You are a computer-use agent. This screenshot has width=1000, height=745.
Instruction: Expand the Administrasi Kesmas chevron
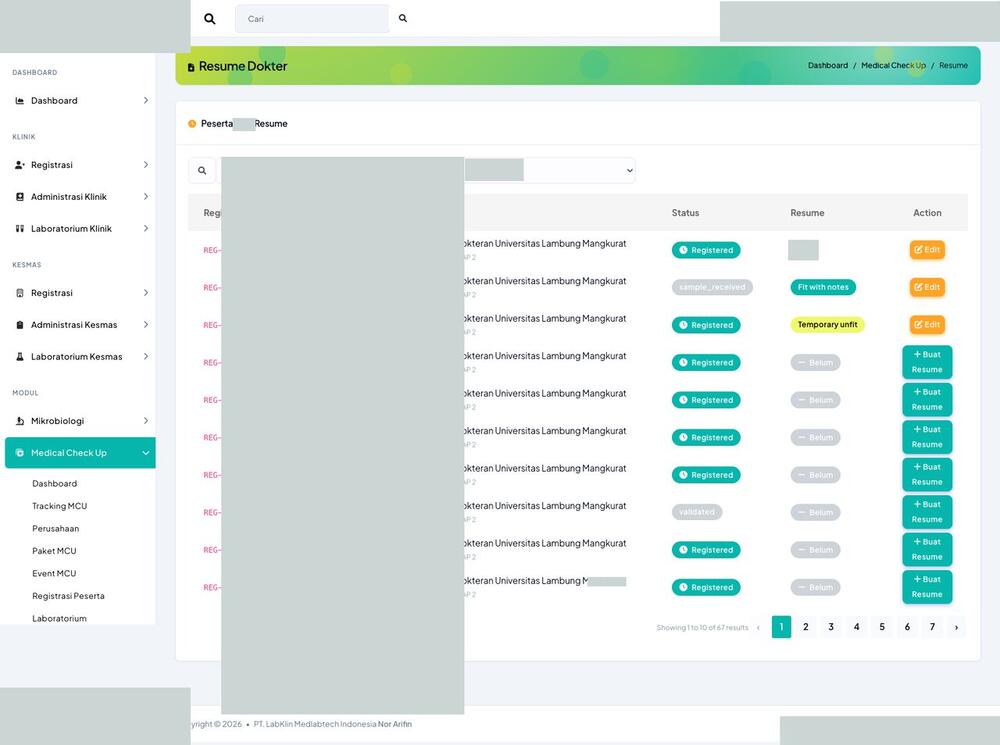click(x=145, y=325)
